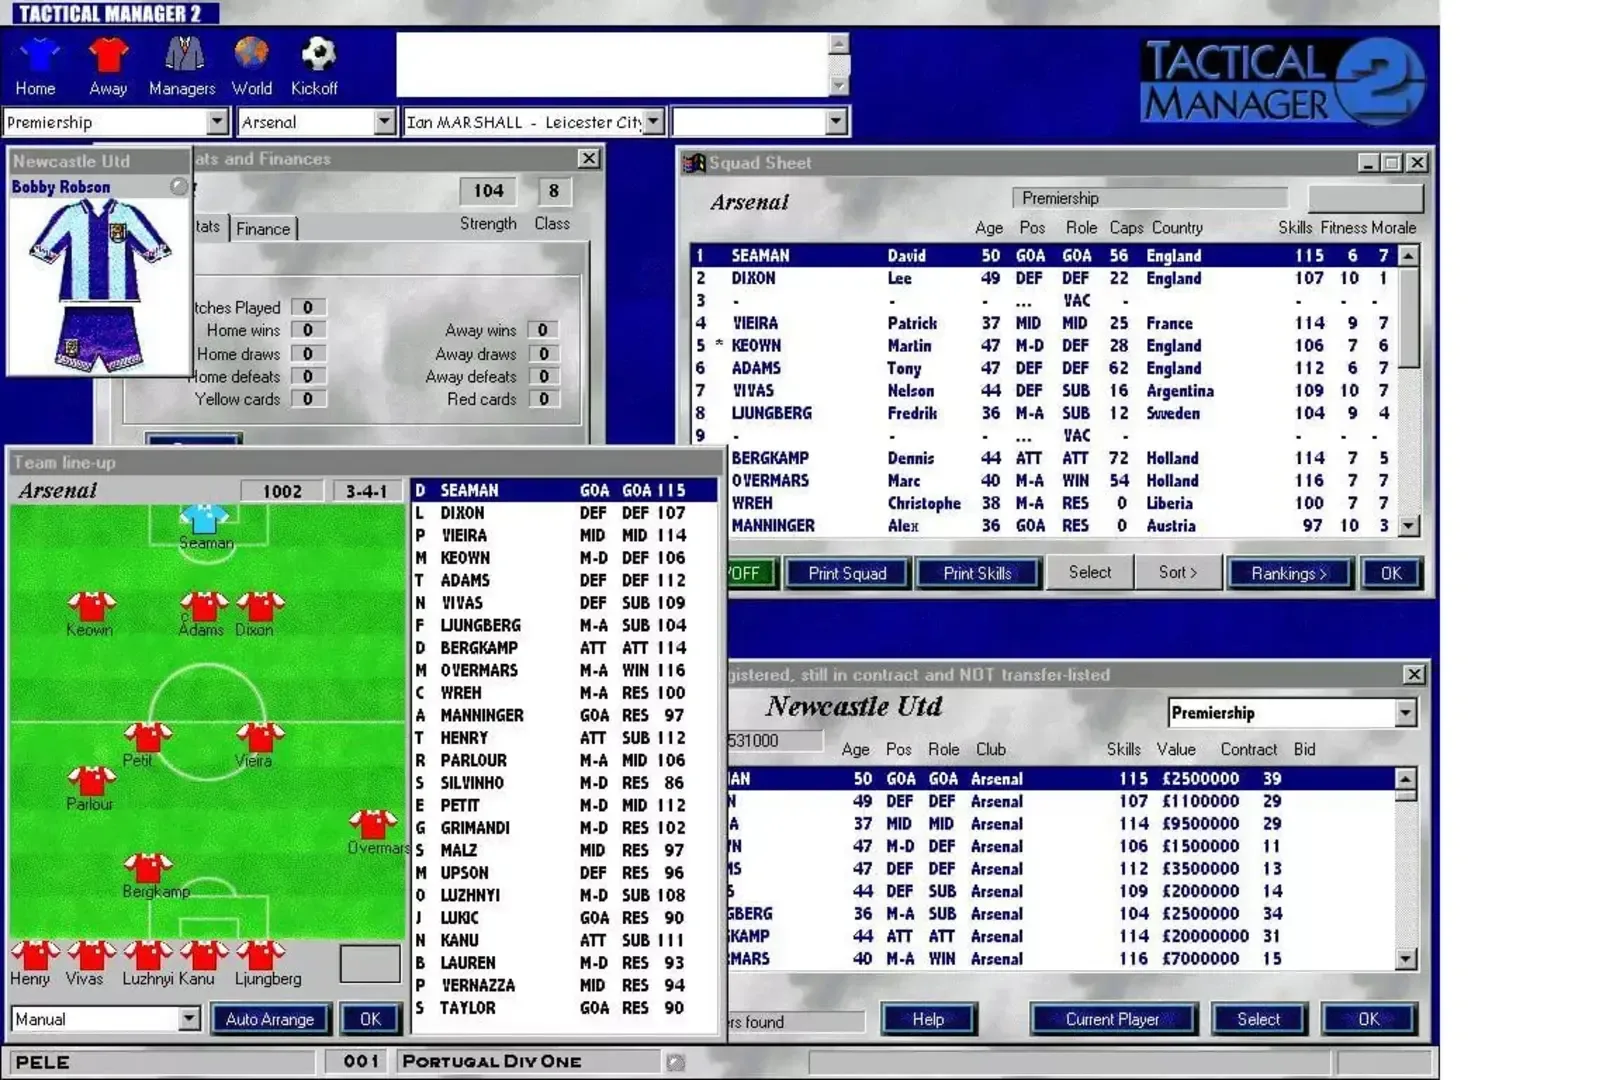Switch to the Finance tab
Image resolution: width=1620 pixels, height=1080 pixels.
(x=263, y=229)
